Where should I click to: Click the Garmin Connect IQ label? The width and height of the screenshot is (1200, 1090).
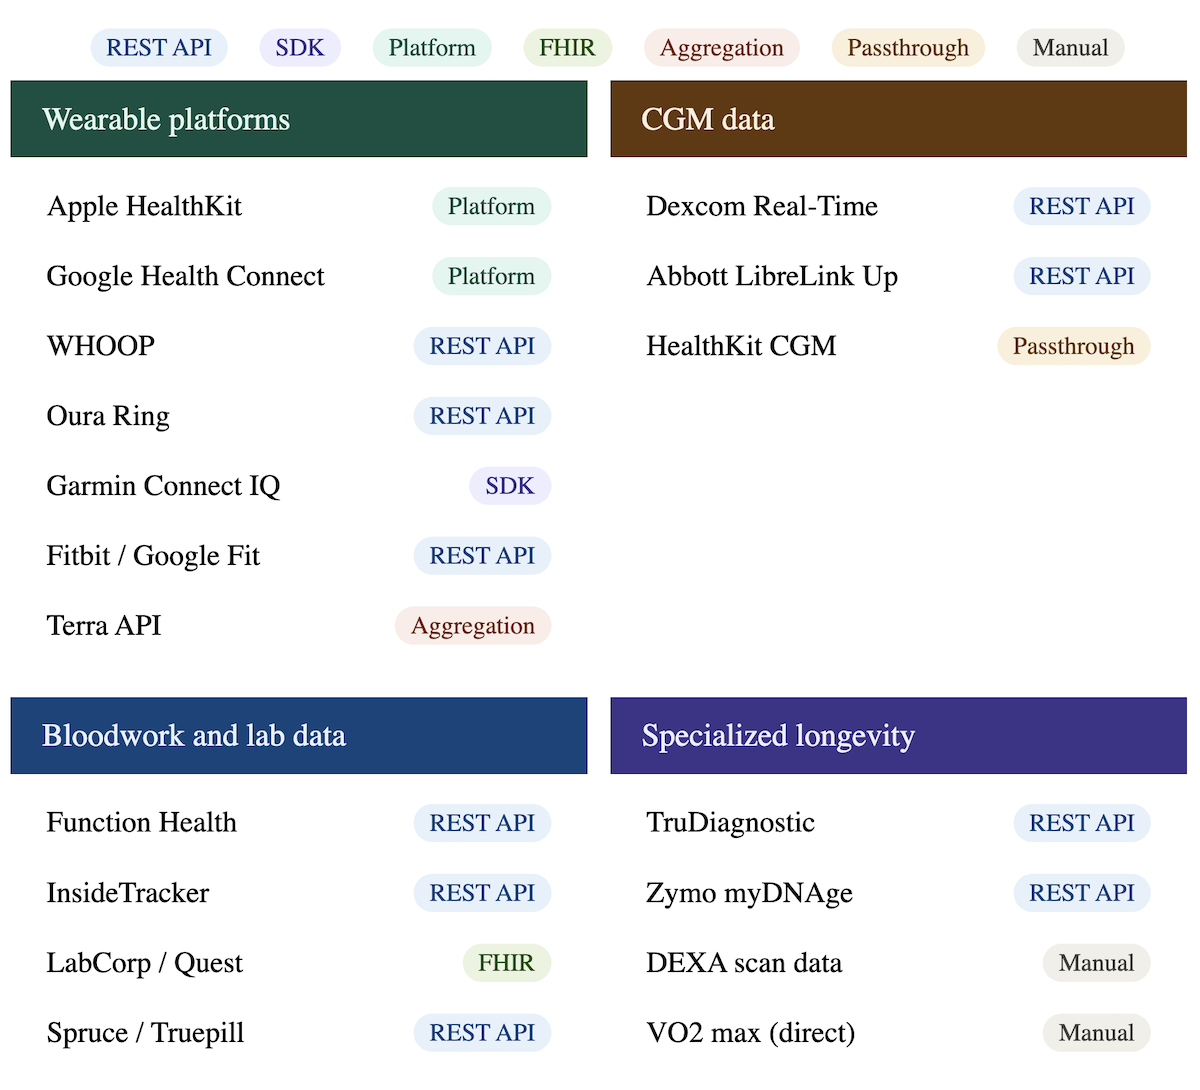pos(163,486)
